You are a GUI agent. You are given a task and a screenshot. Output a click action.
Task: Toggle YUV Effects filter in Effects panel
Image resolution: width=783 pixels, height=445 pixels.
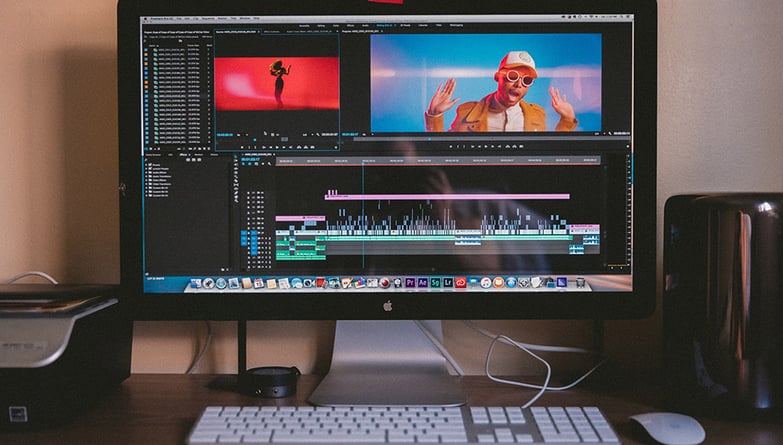[200, 160]
